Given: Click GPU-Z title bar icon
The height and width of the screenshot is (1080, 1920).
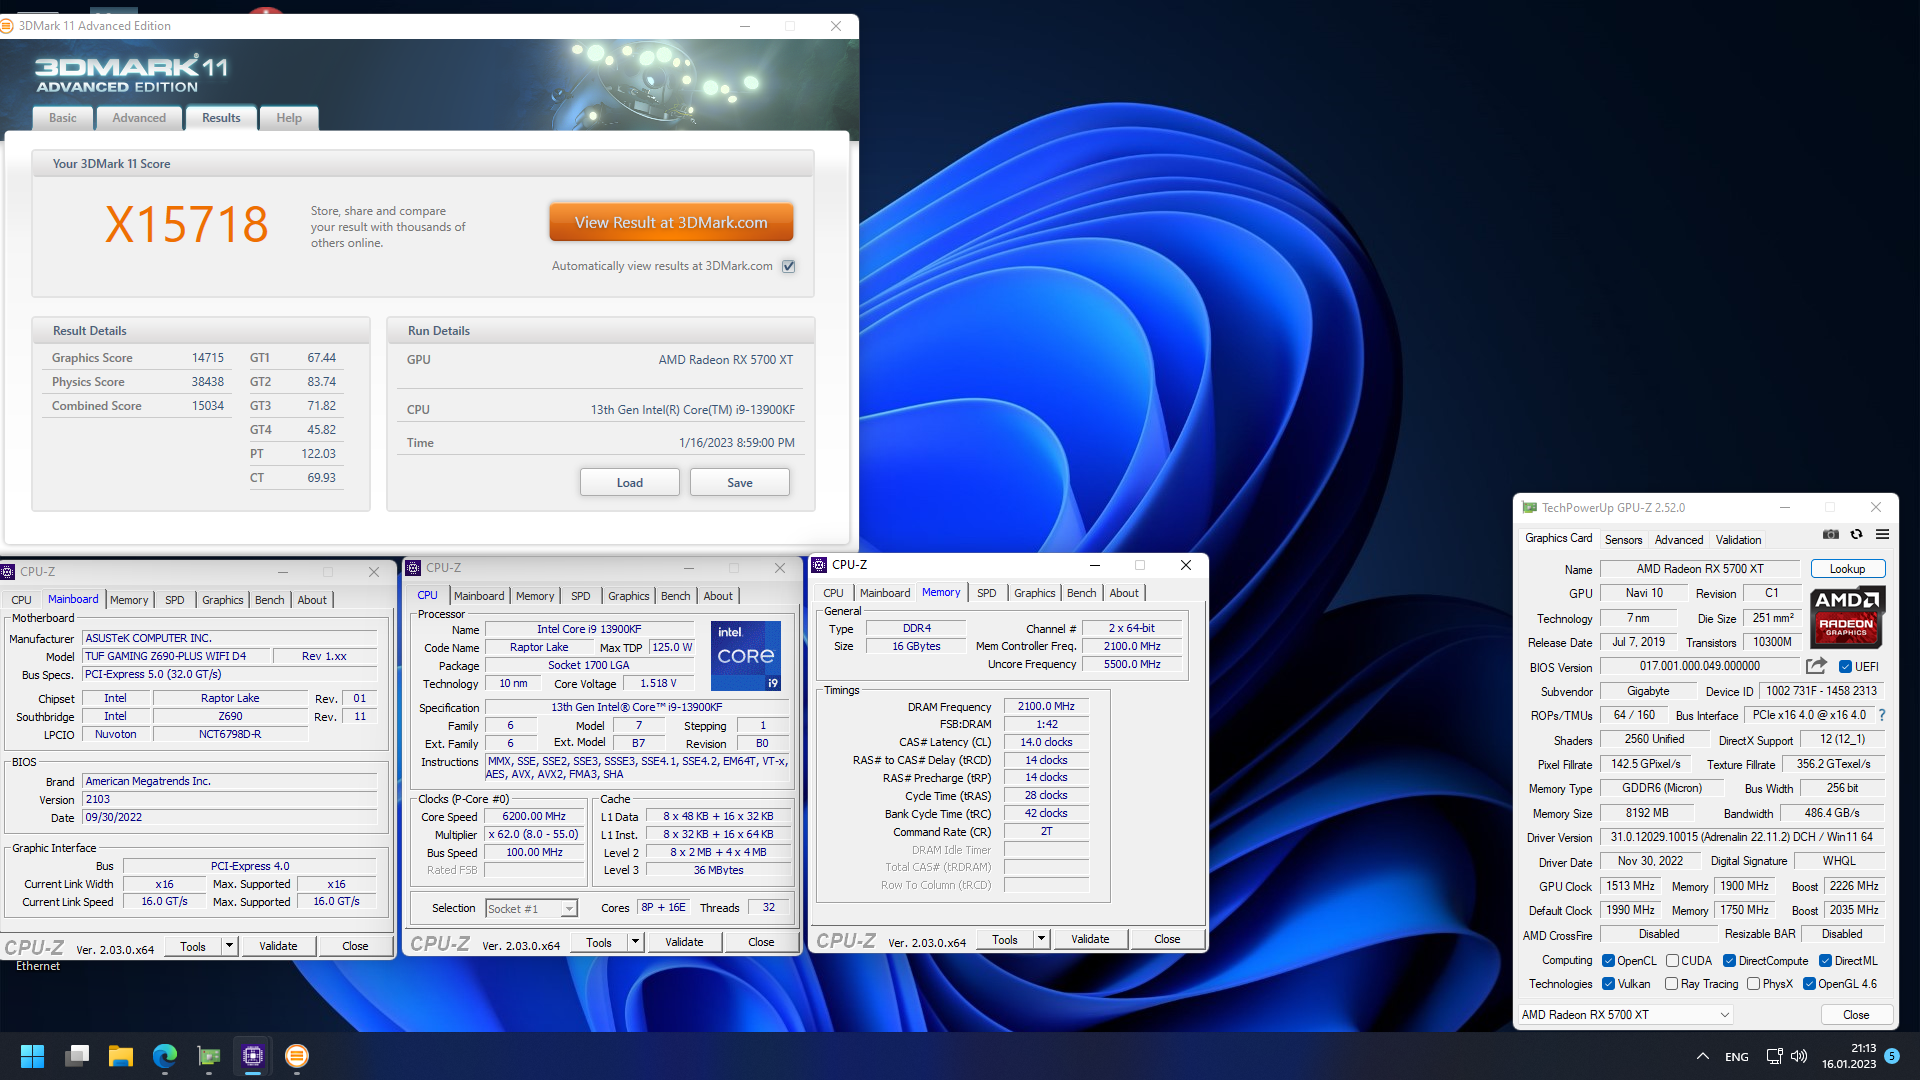Looking at the screenshot, I should coord(1529,508).
